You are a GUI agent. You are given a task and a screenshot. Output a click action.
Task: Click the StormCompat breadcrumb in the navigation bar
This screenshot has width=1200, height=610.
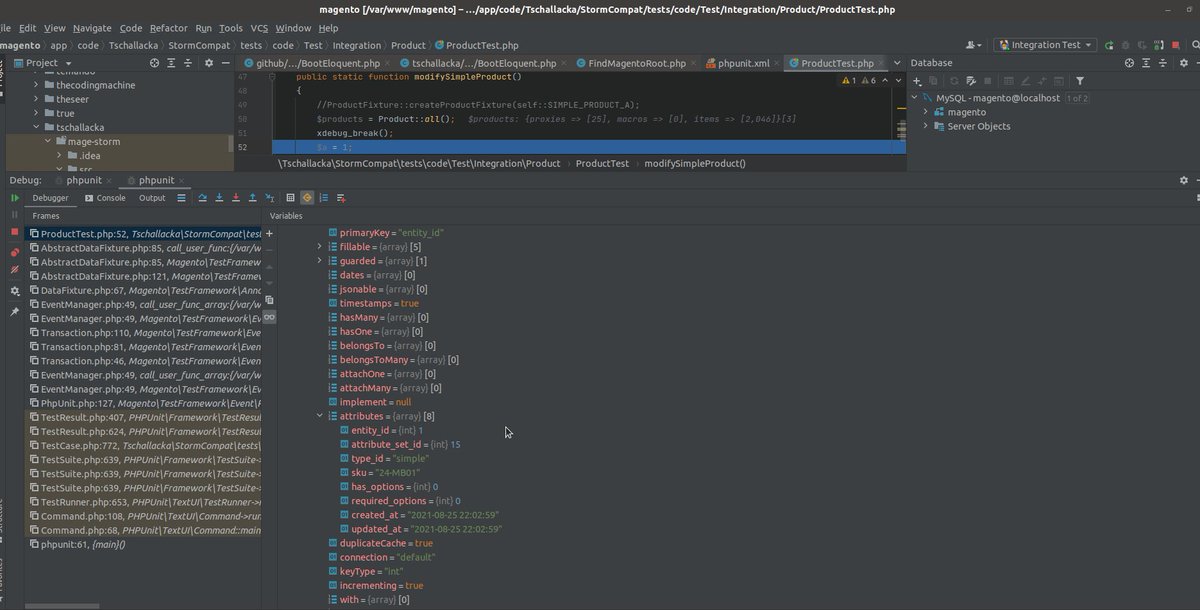(x=199, y=45)
